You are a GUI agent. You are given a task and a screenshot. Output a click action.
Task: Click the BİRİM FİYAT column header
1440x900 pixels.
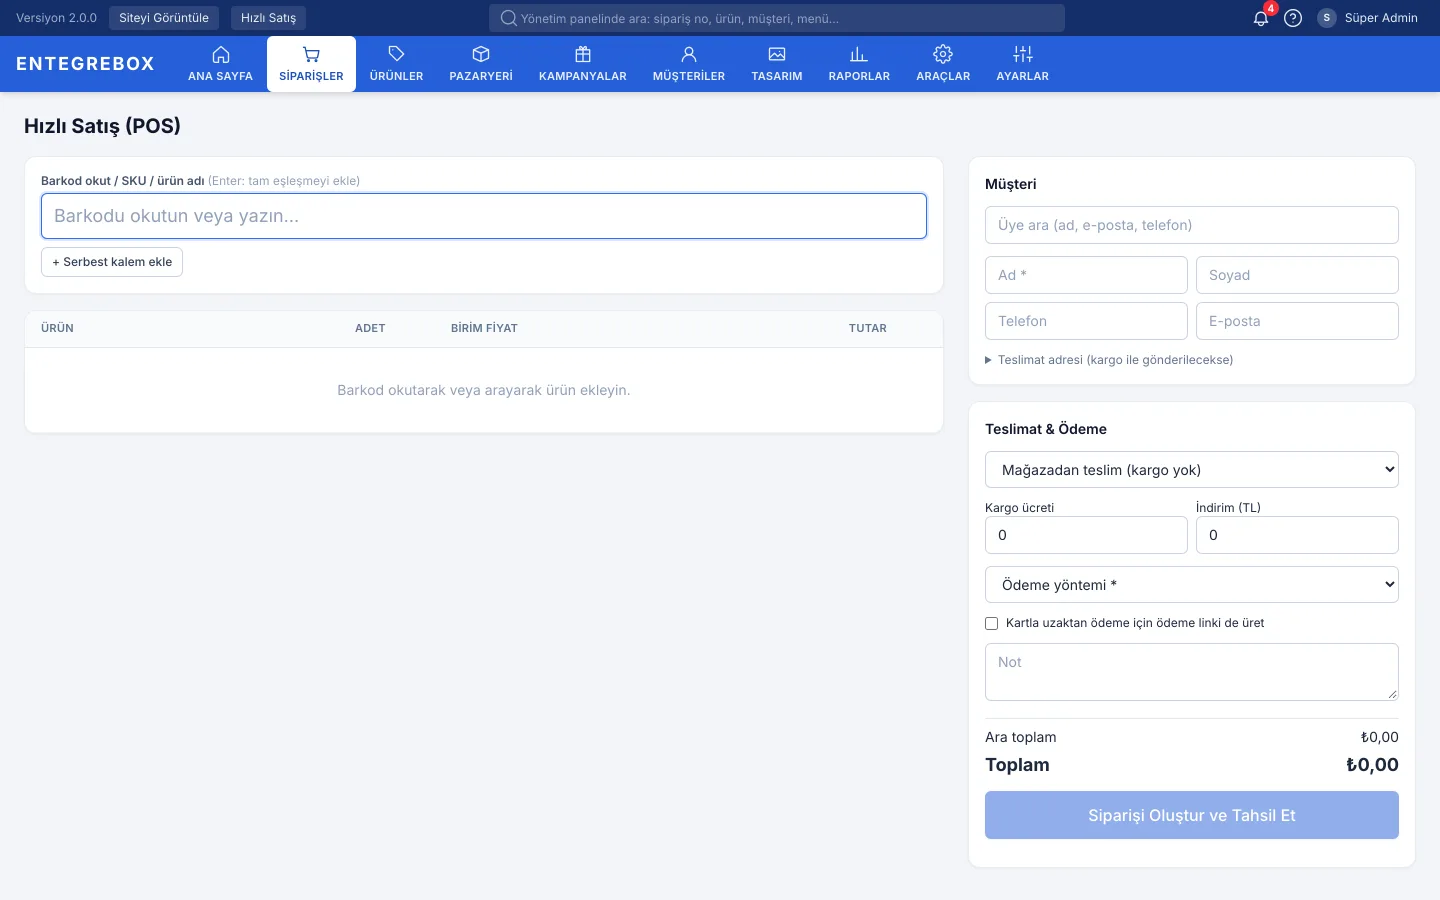coord(484,328)
